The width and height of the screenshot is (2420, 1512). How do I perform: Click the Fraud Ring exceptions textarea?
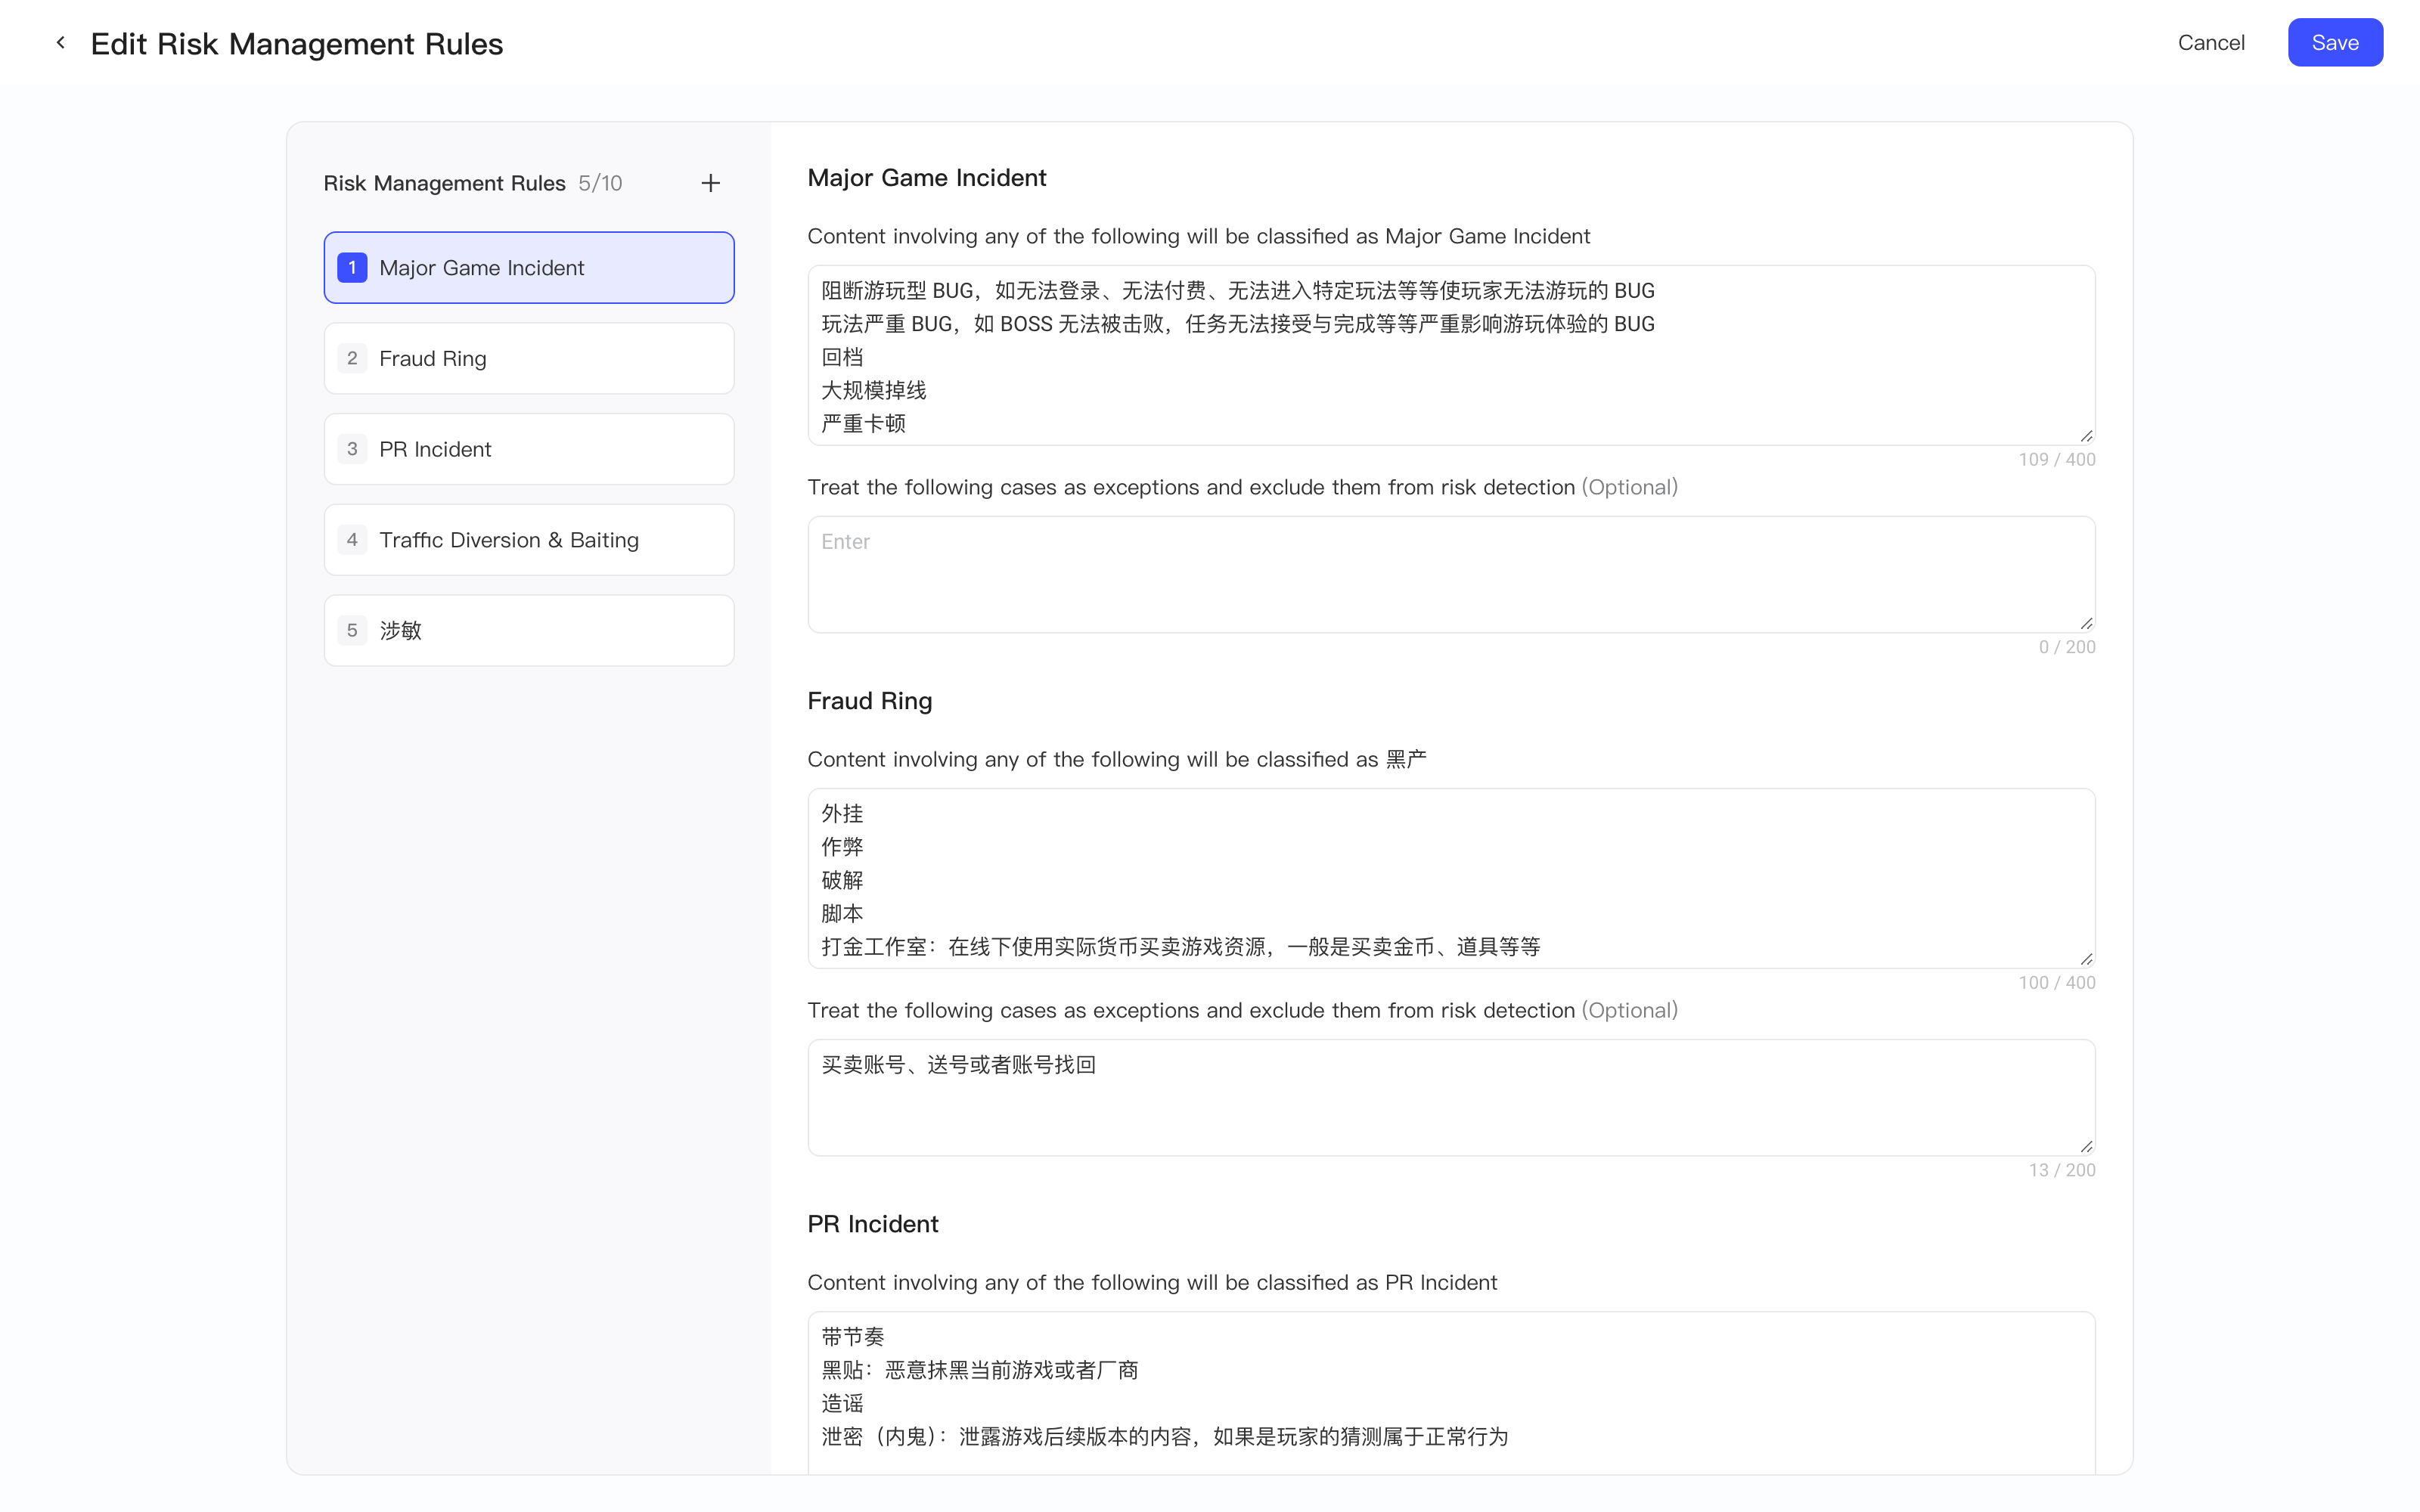click(x=1451, y=1098)
